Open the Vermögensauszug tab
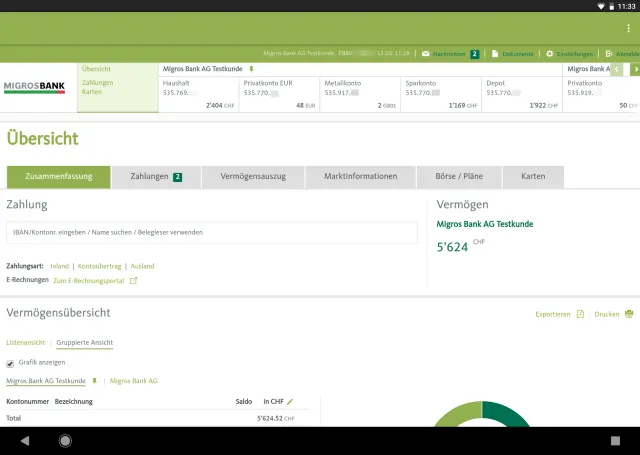 [x=253, y=177]
